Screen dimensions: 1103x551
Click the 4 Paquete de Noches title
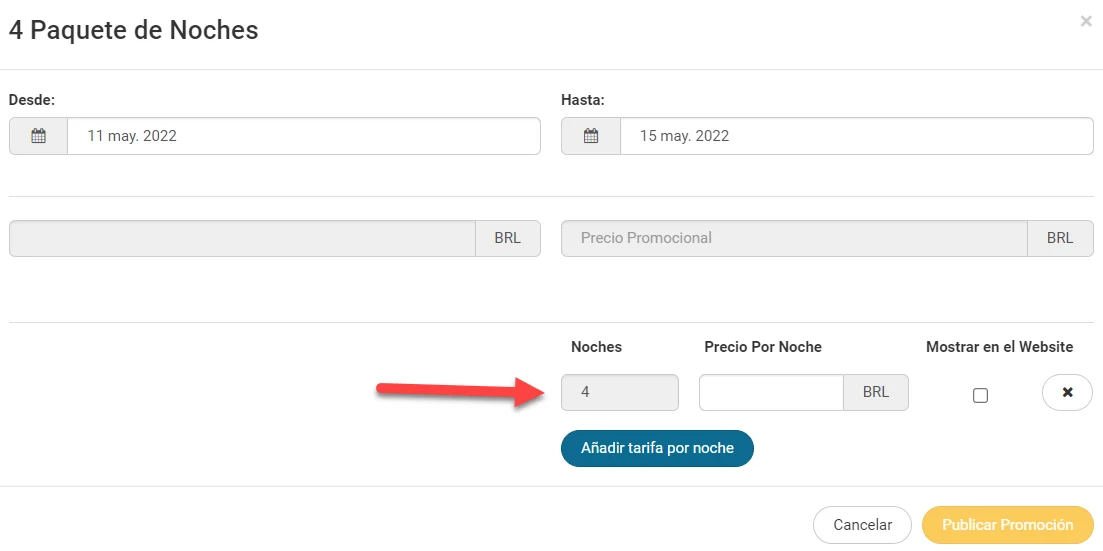[133, 30]
